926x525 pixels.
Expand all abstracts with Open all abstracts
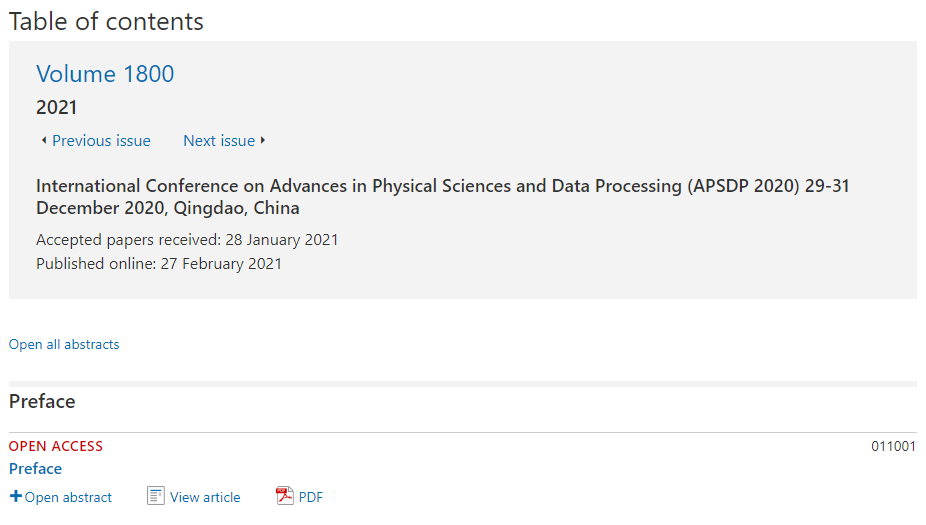[x=64, y=344]
